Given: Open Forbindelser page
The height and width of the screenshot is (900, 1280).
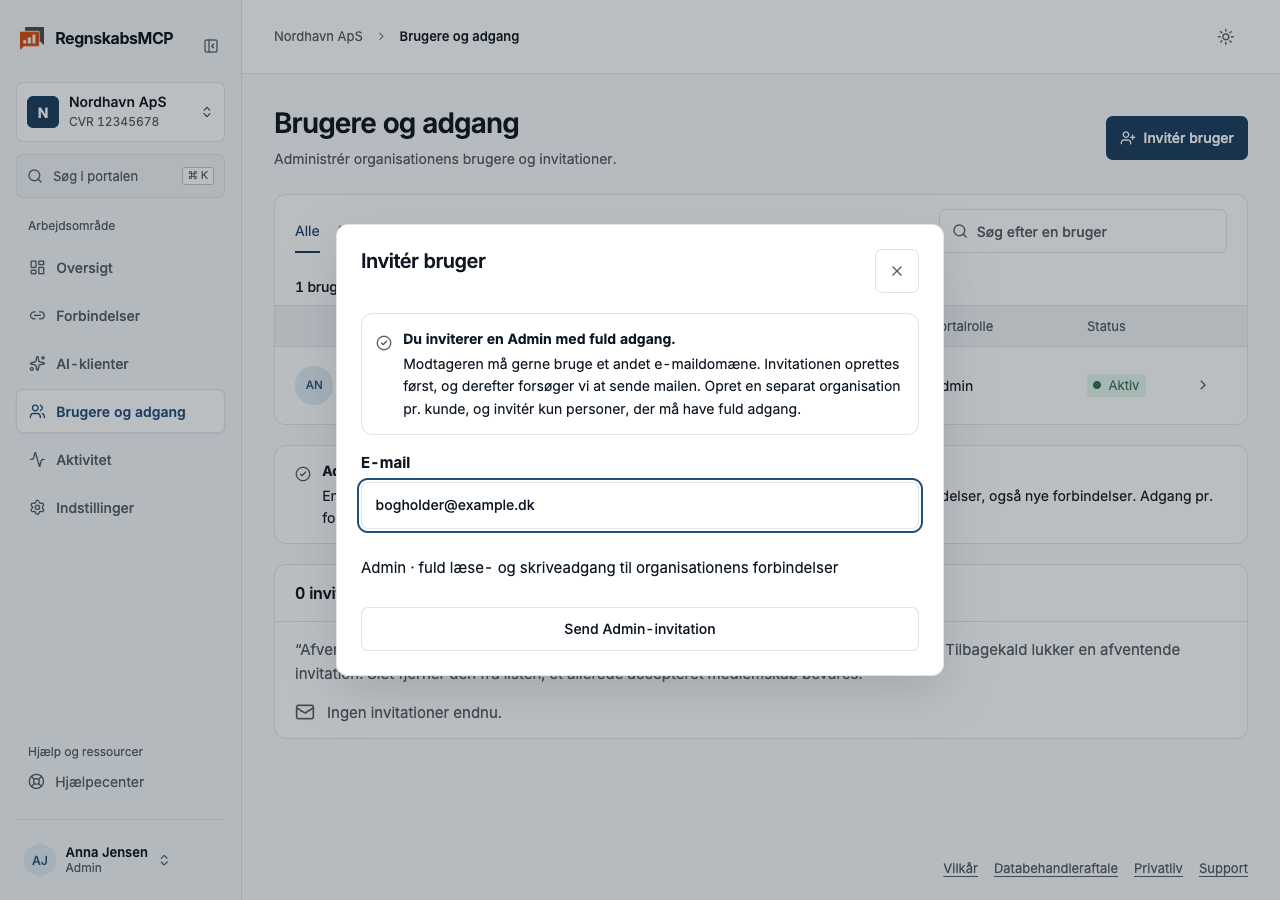Looking at the screenshot, I should tap(120, 316).
